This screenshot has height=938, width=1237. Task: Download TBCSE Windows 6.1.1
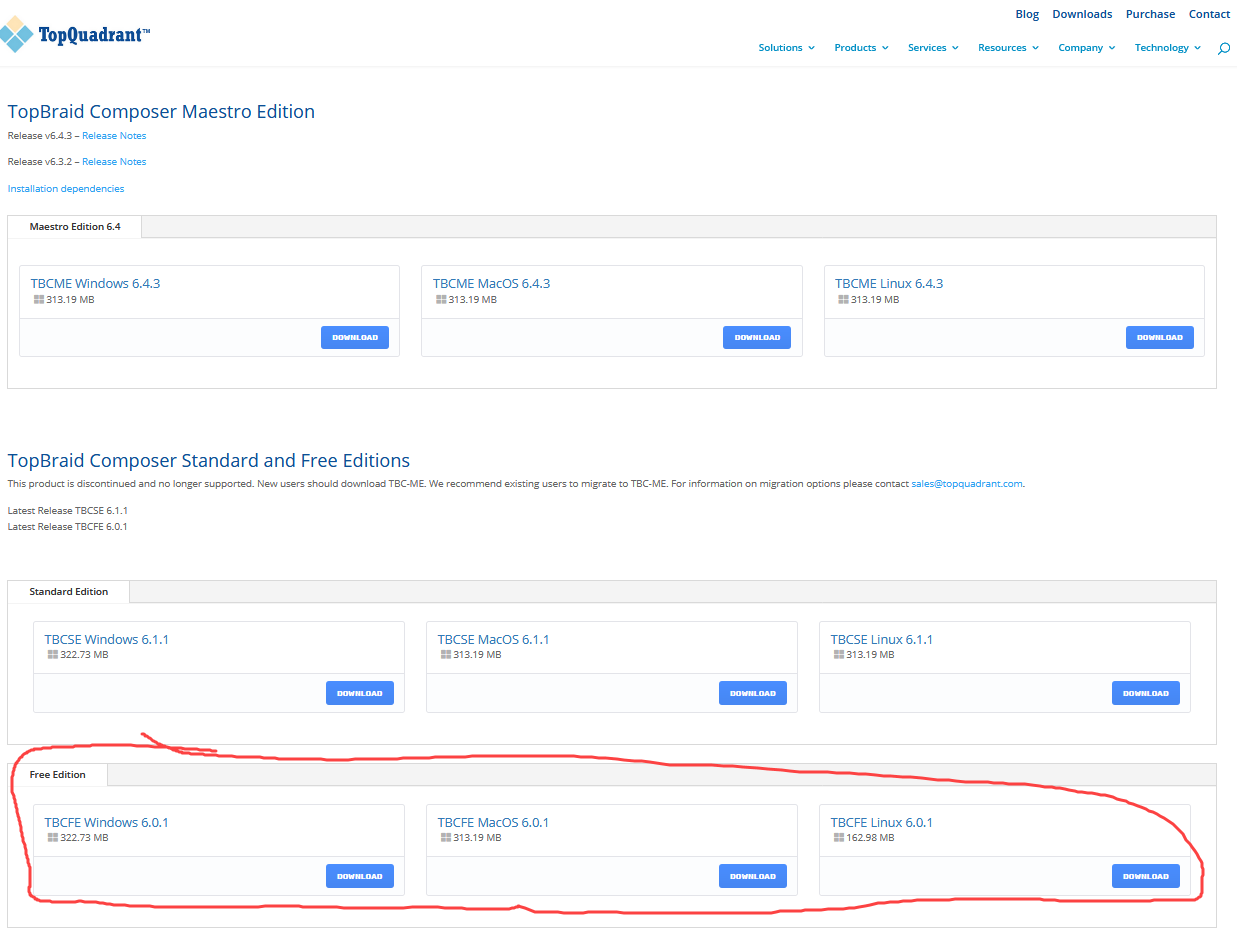point(360,693)
